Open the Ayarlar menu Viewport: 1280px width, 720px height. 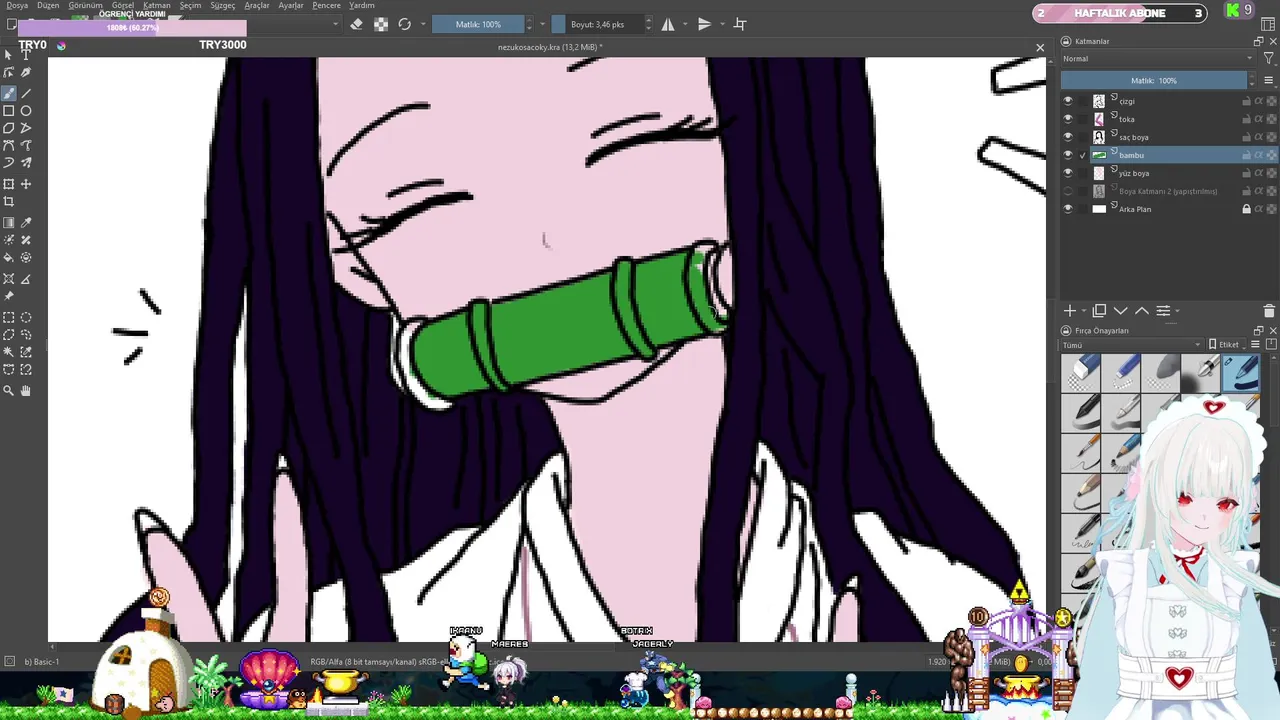click(x=291, y=5)
